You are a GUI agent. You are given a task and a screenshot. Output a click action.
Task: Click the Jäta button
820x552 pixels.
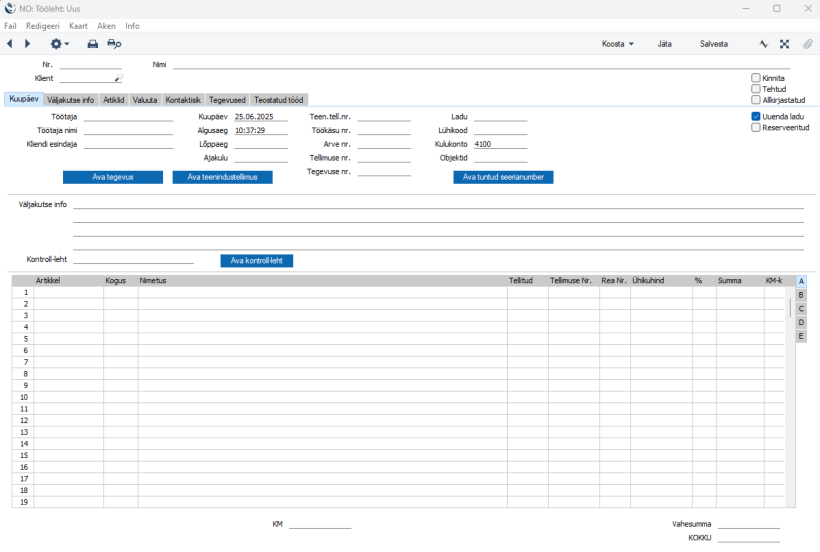pyautogui.click(x=664, y=44)
